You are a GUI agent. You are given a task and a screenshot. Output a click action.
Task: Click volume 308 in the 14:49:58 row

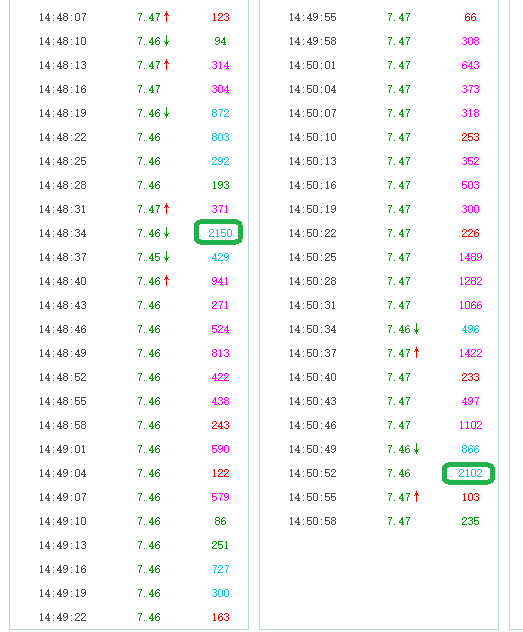470,41
